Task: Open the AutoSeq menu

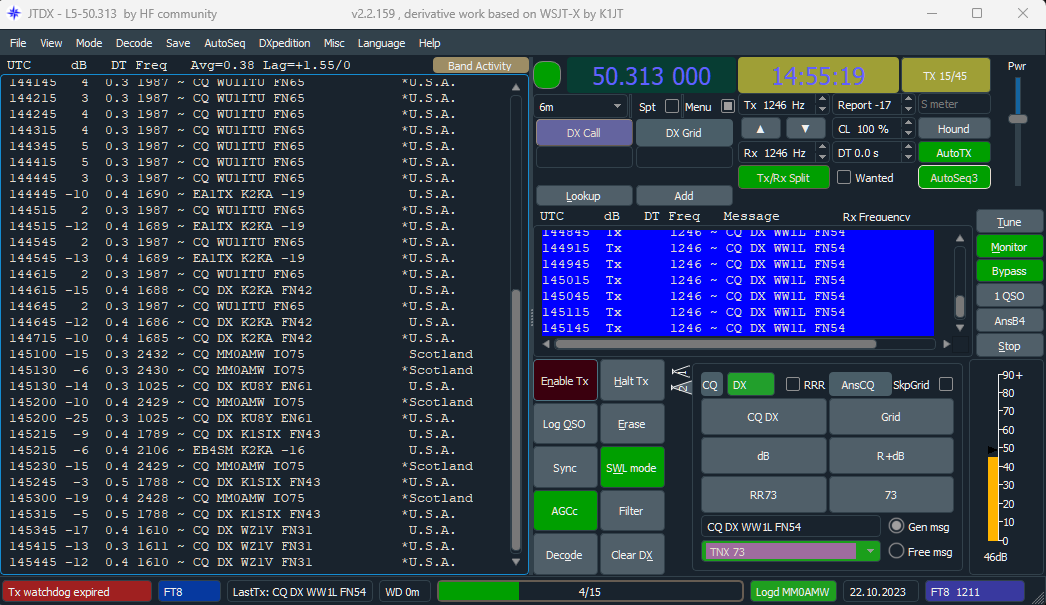Action: click(225, 43)
